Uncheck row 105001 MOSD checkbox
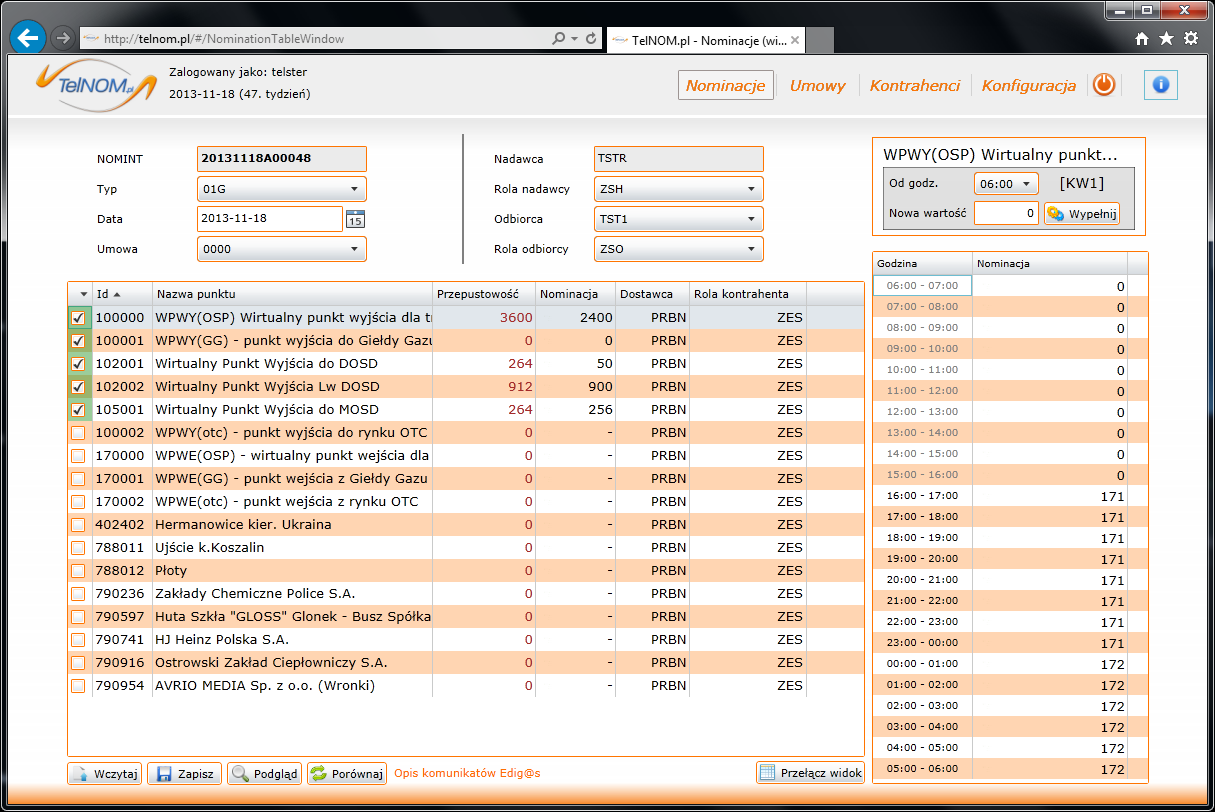Viewport: 1215px width, 812px height. [x=78, y=409]
